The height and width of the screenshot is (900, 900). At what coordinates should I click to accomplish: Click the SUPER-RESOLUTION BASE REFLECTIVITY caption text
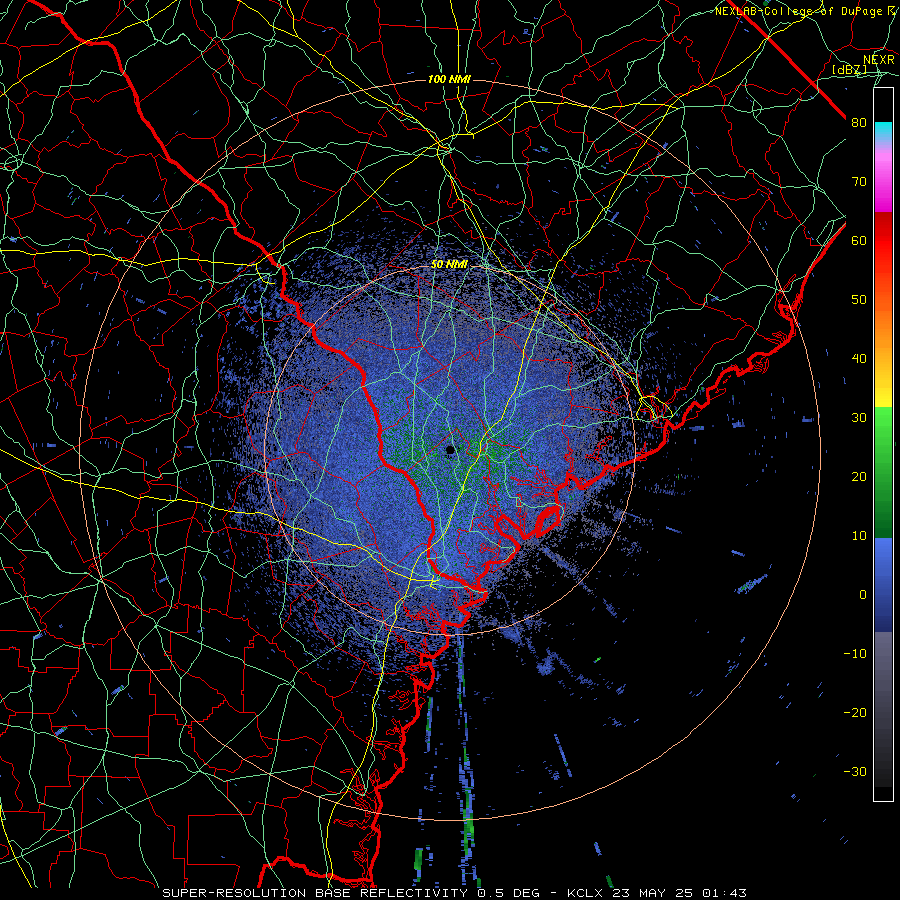[313, 893]
